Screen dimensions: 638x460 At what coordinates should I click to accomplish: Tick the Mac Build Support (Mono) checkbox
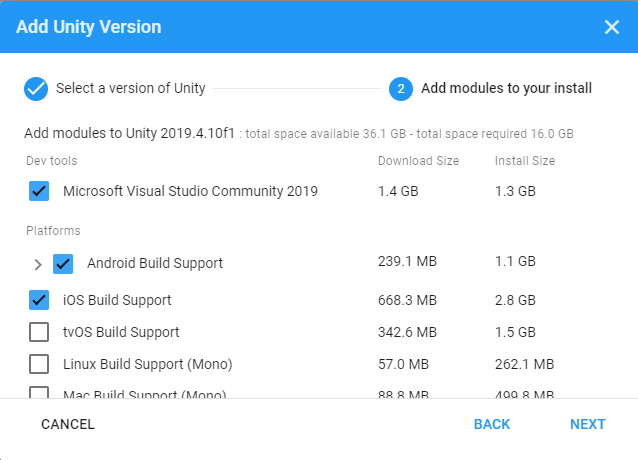tap(39, 394)
